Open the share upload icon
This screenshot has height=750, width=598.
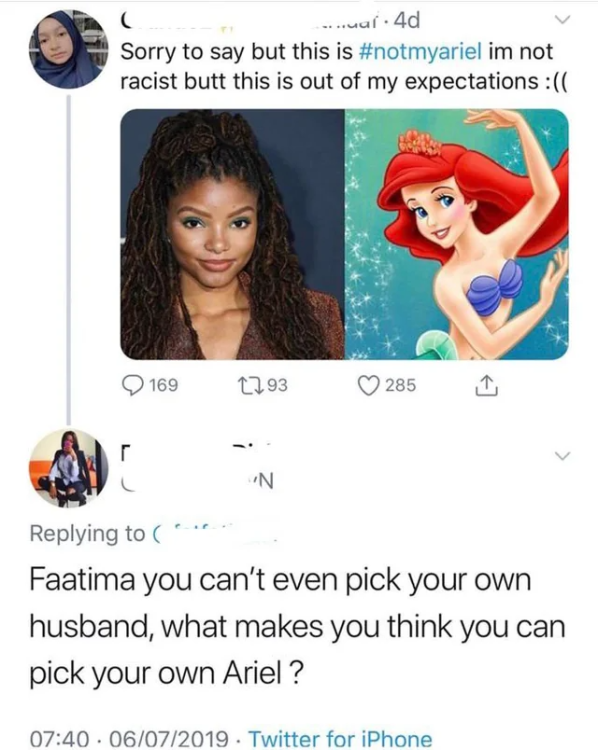click(x=486, y=386)
